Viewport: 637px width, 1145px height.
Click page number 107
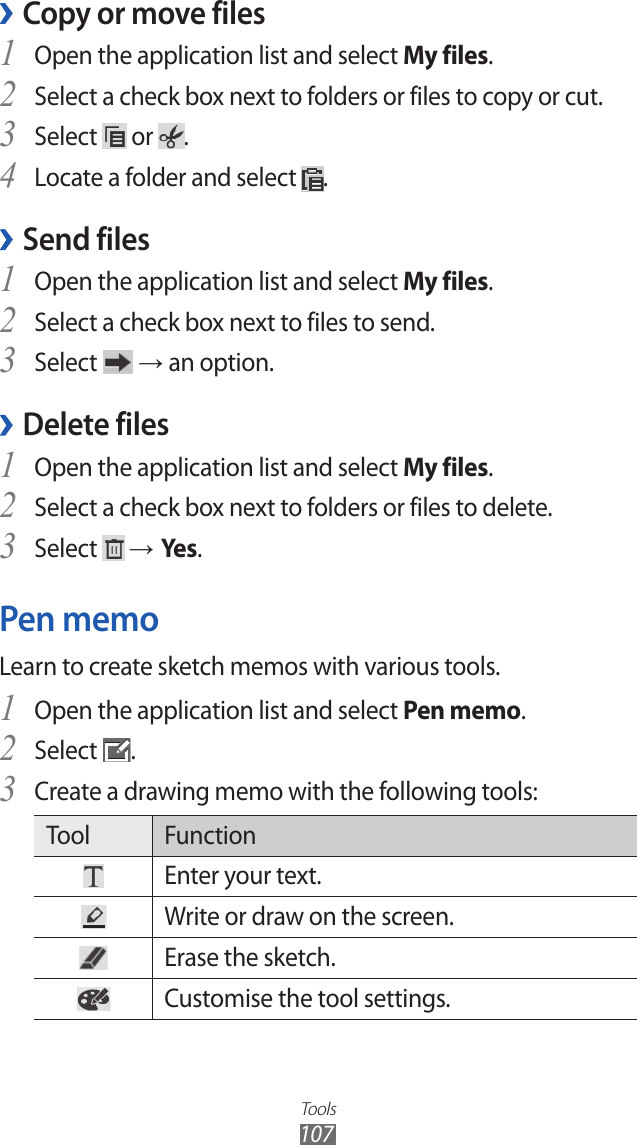click(318, 1134)
